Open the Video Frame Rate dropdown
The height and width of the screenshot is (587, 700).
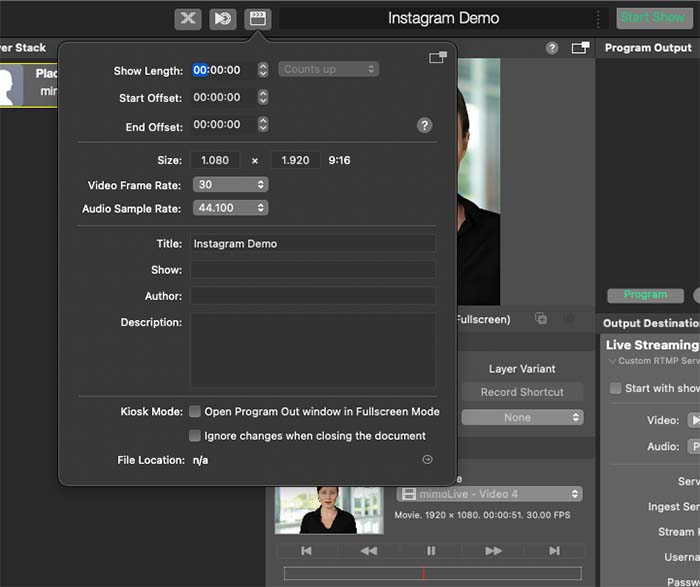230,184
